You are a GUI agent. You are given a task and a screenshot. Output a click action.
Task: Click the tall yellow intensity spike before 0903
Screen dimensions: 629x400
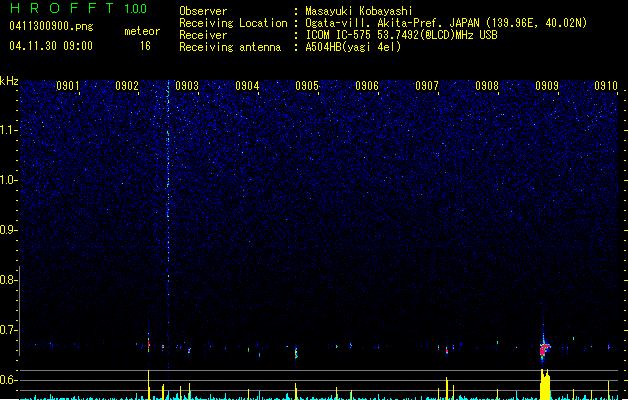[149, 385]
